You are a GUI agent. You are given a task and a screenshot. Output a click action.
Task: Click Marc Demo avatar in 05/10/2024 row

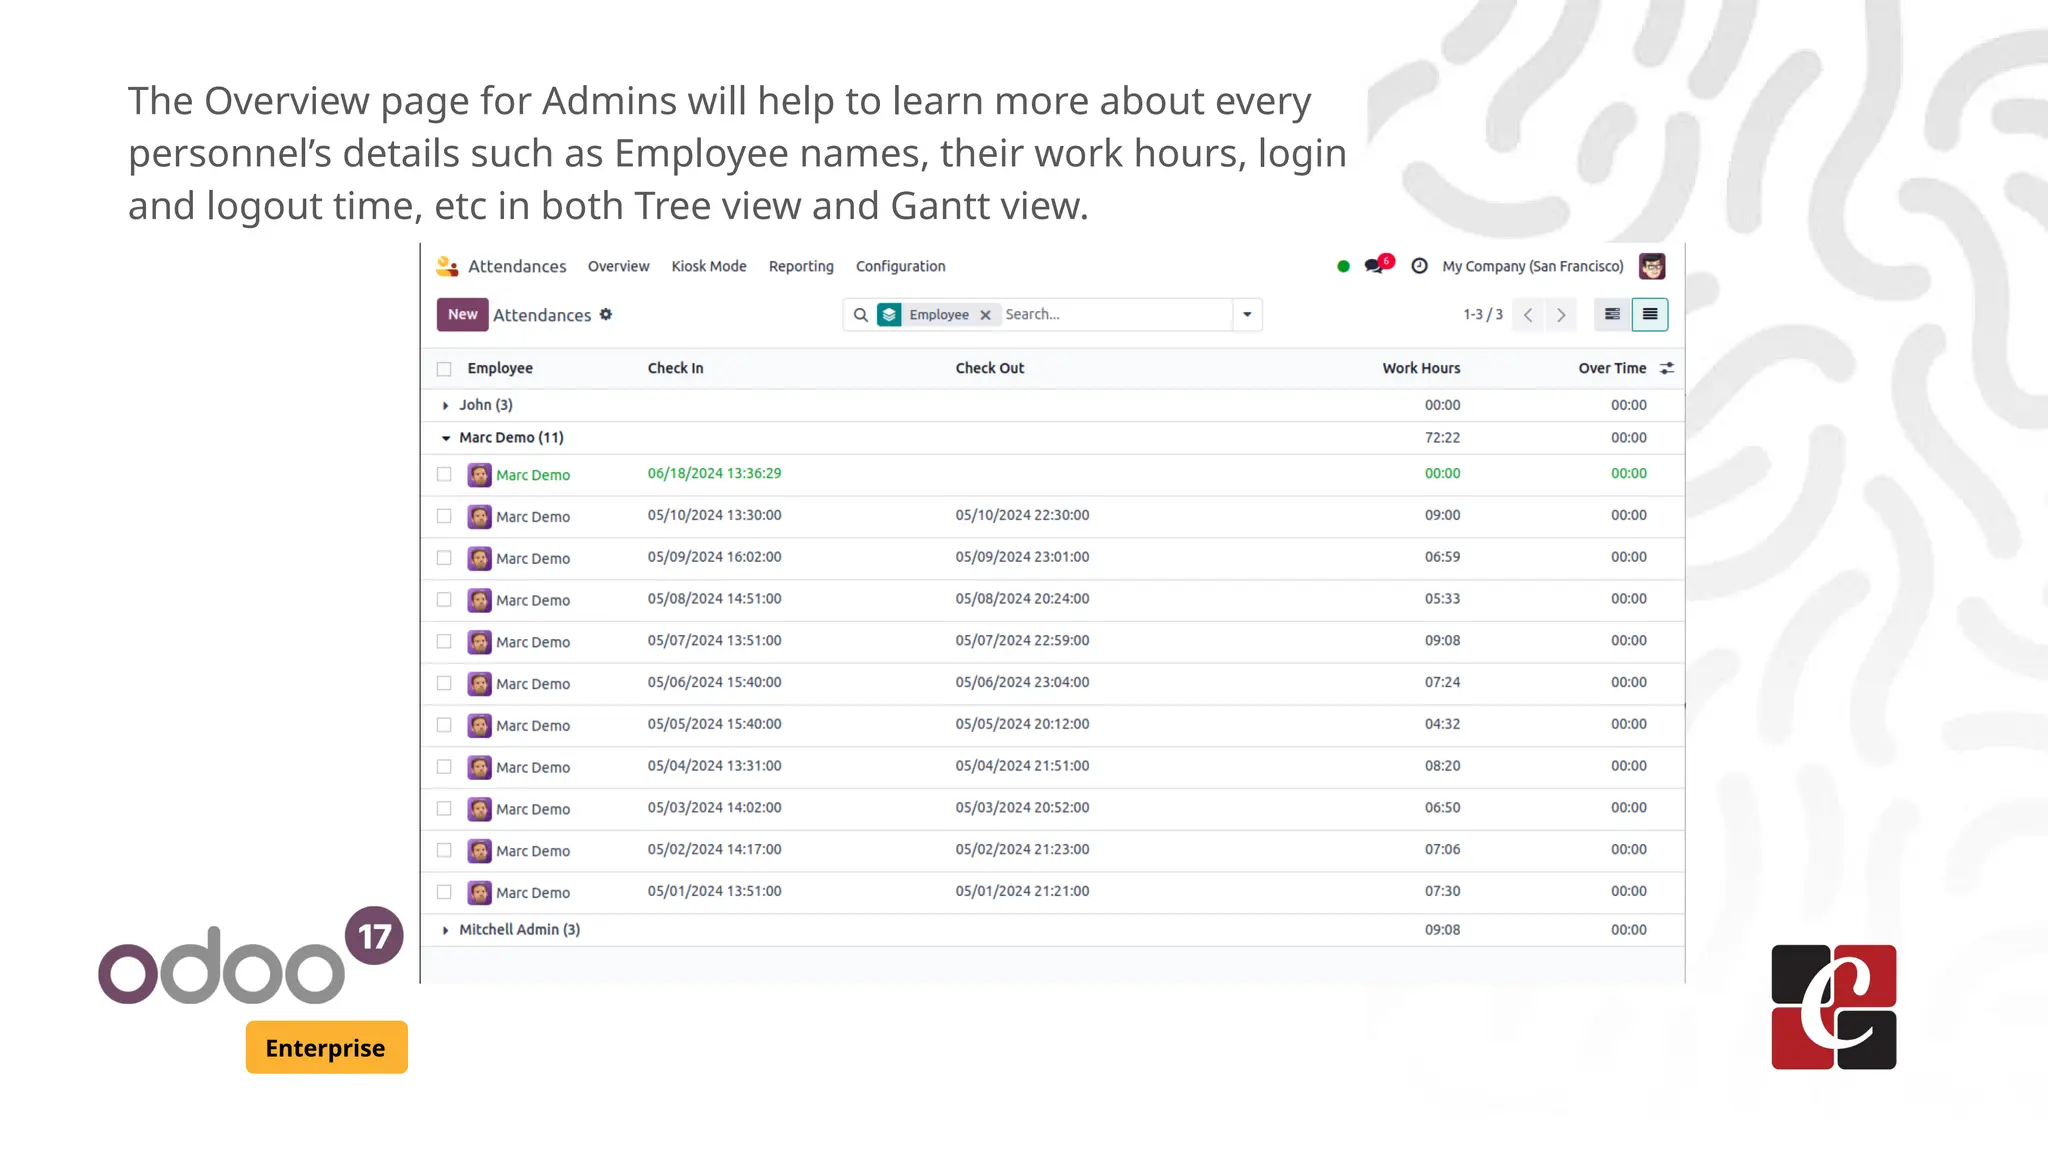pyautogui.click(x=480, y=516)
